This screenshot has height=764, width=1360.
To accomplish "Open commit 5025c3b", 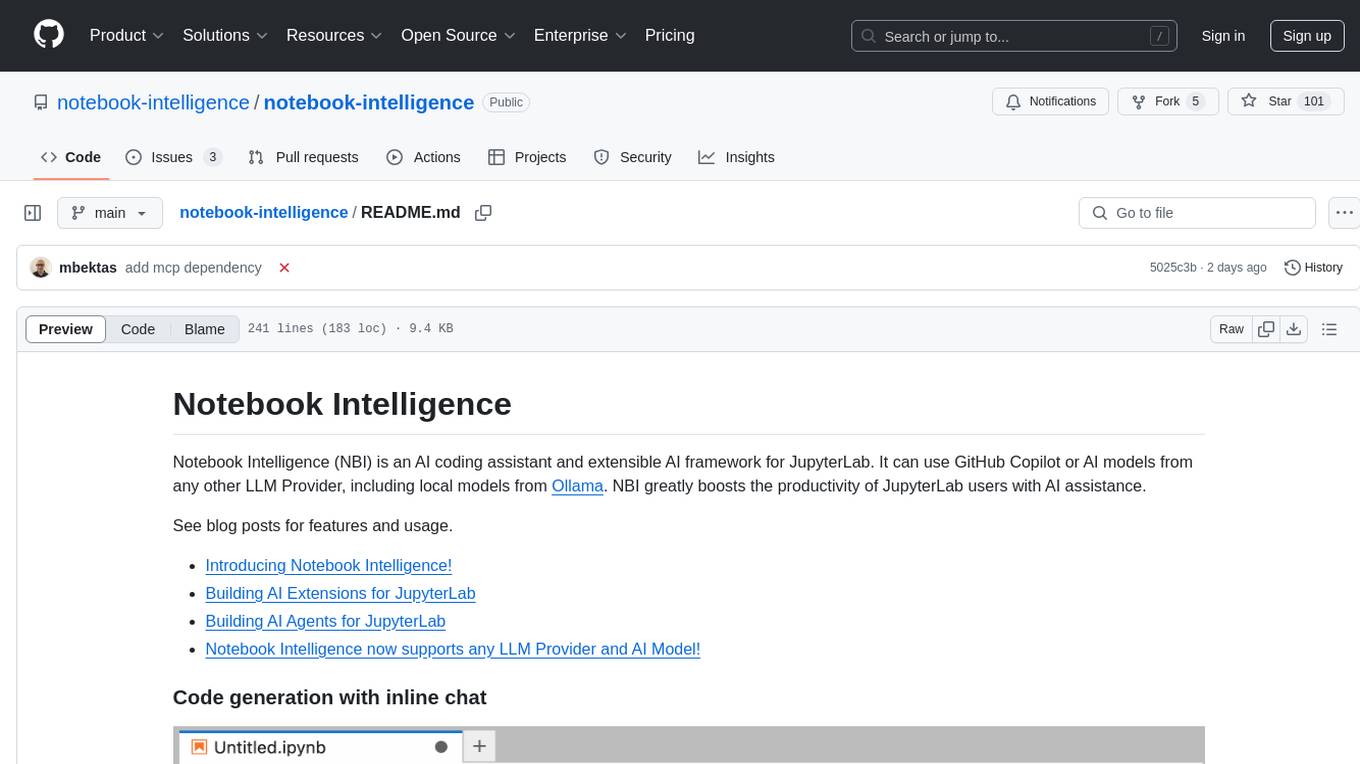I will click(x=1173, y=268).
